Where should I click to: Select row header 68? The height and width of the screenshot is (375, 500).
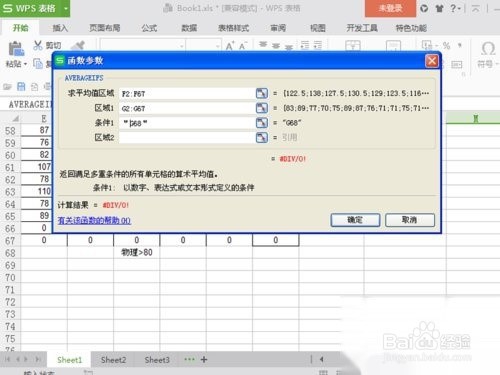(x=10, y=253)
